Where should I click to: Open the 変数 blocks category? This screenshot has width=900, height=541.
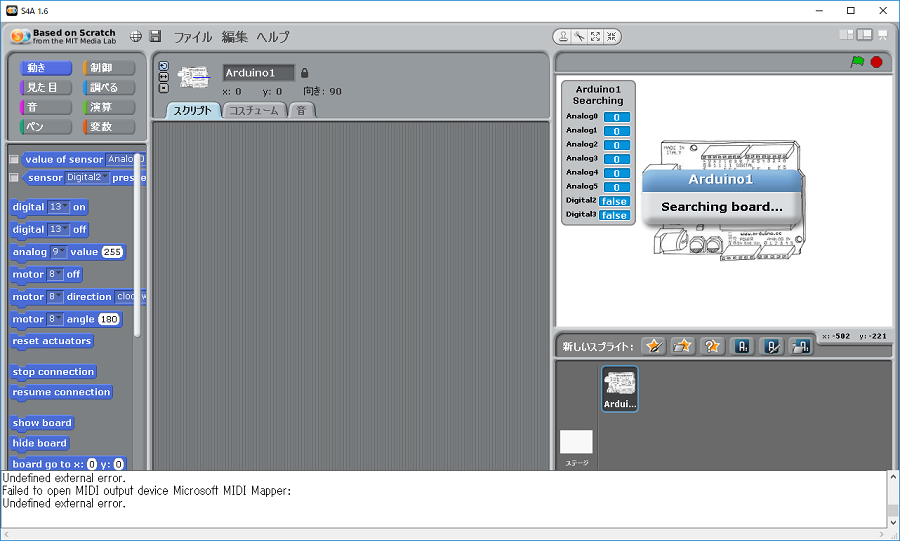coord(109,126)
